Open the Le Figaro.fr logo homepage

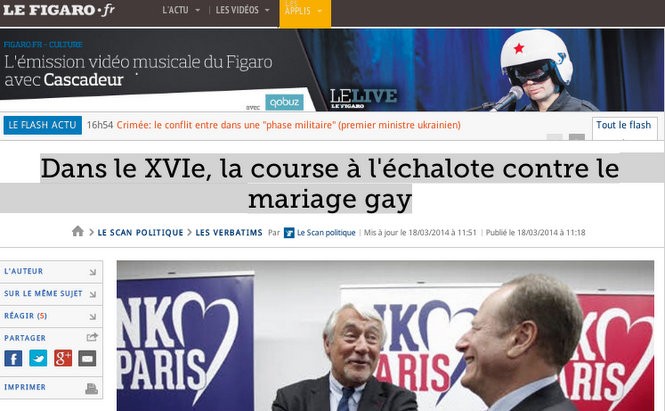[59, 10]
